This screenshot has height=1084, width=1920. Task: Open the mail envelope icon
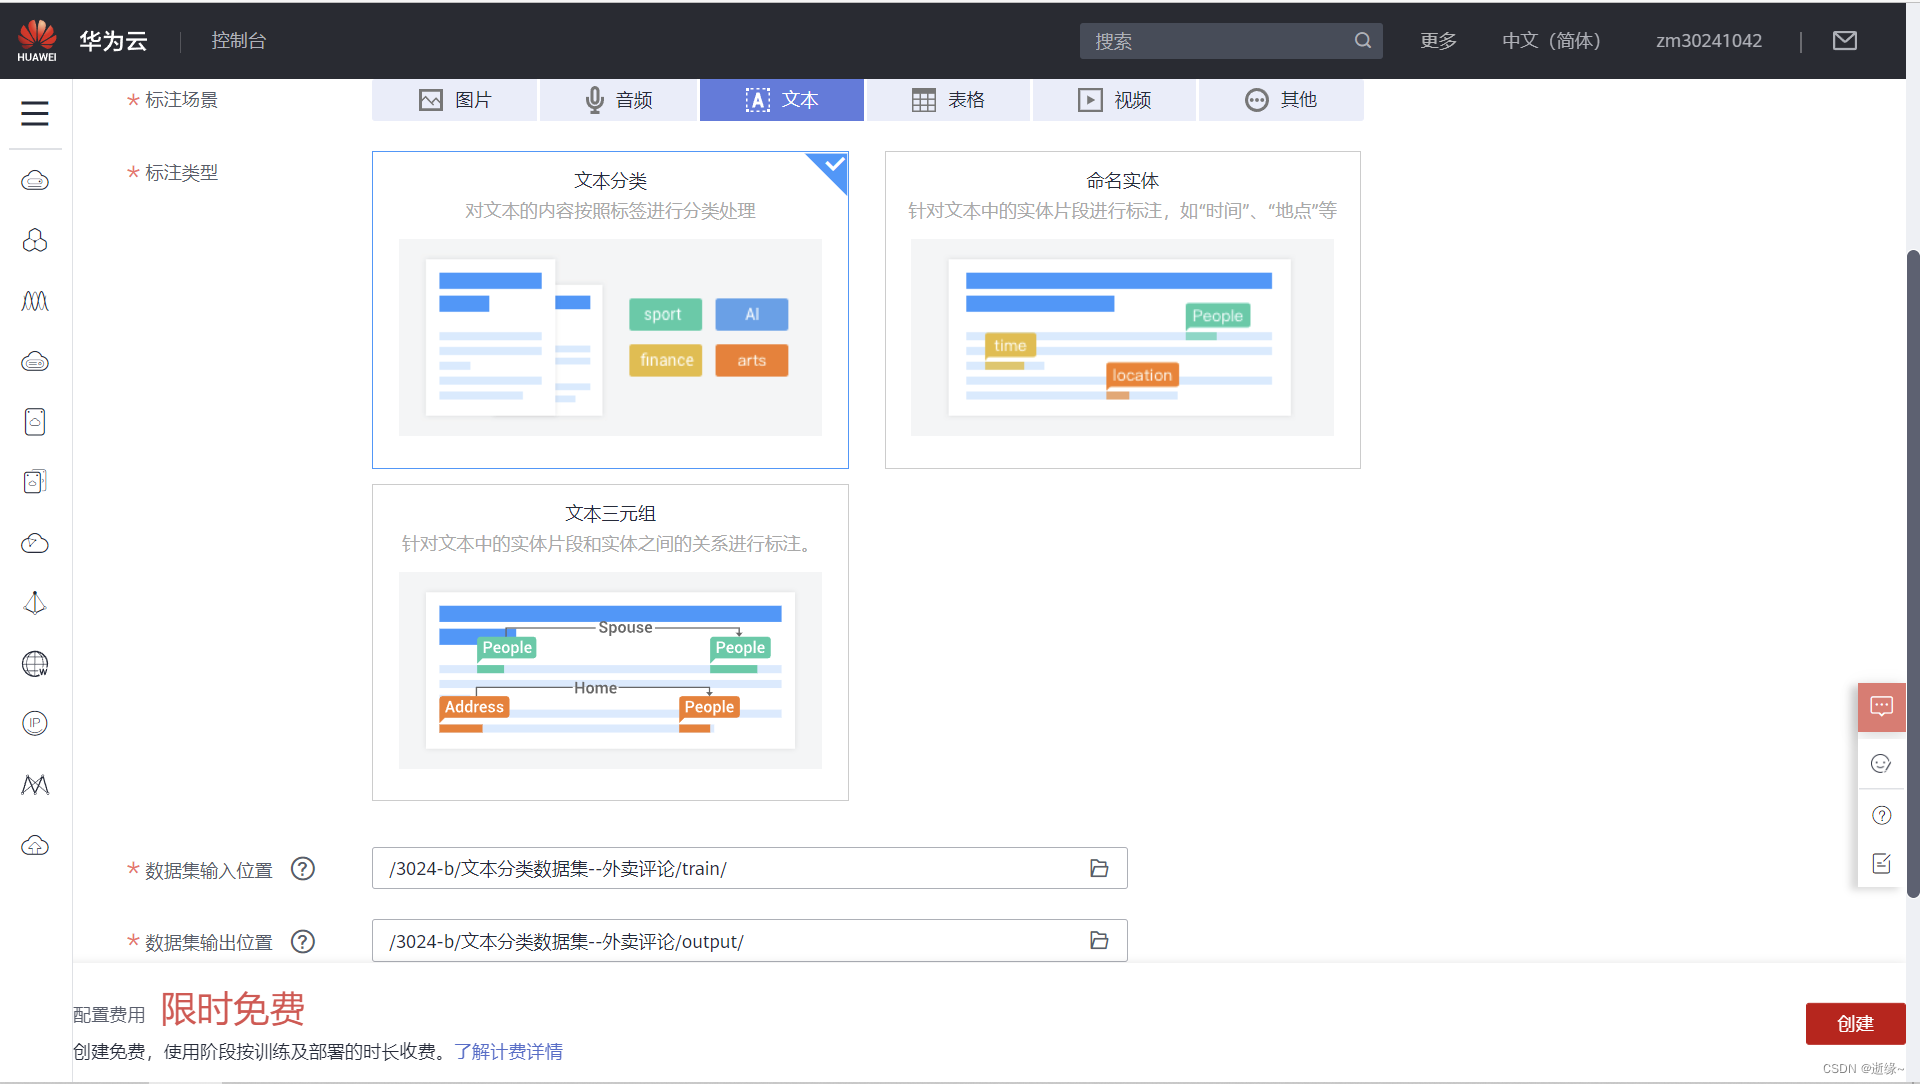[1845, 40]
